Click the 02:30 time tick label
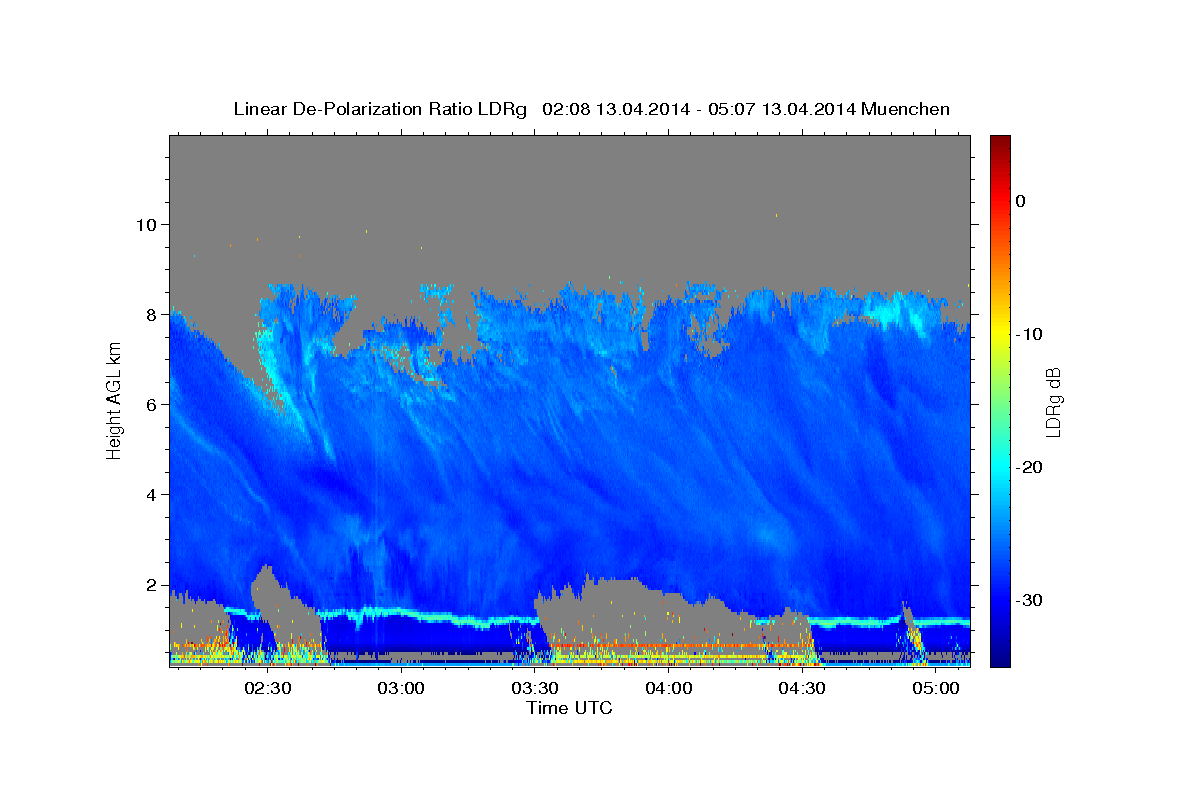This screenshot has width=1200, height=800. (268, 688)
